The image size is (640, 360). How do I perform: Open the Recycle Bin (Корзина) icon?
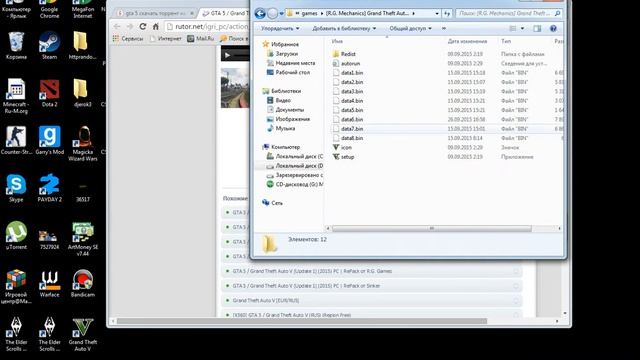pyautogui.click(x=16, y=45)
